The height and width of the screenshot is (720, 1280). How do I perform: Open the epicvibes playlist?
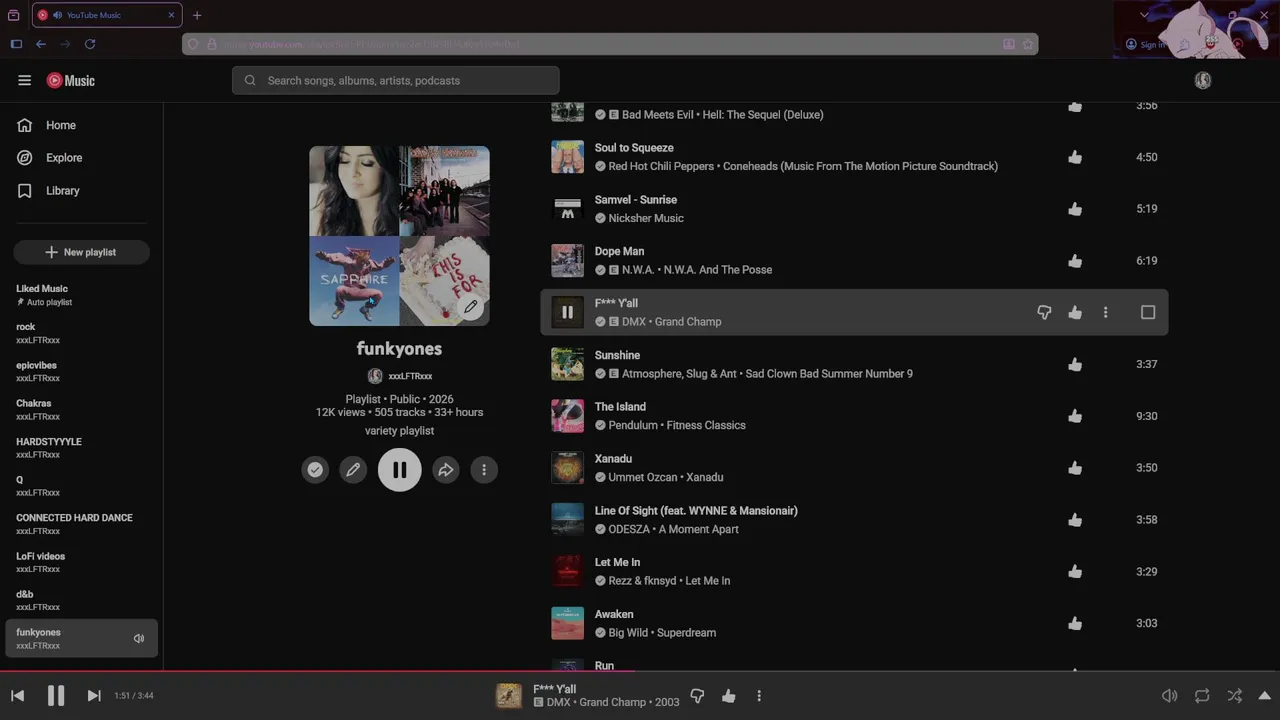81,371
